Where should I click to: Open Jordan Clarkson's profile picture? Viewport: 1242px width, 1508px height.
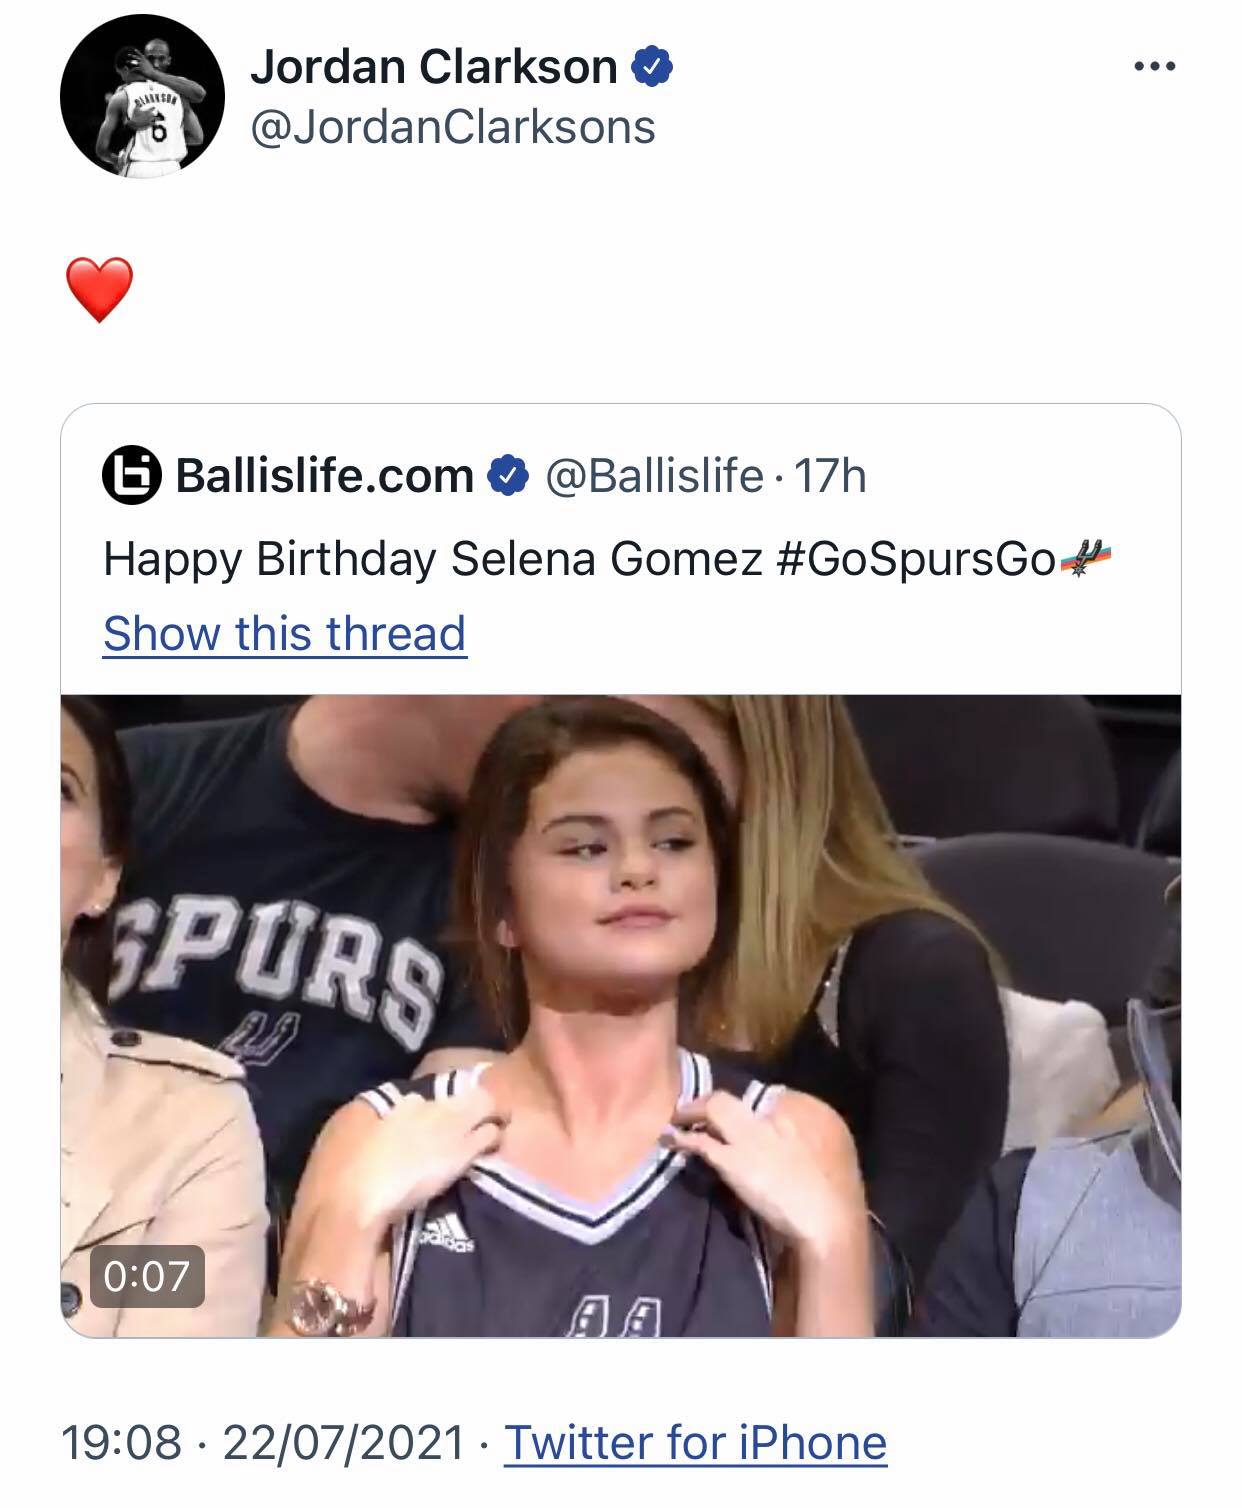[142, 97]
